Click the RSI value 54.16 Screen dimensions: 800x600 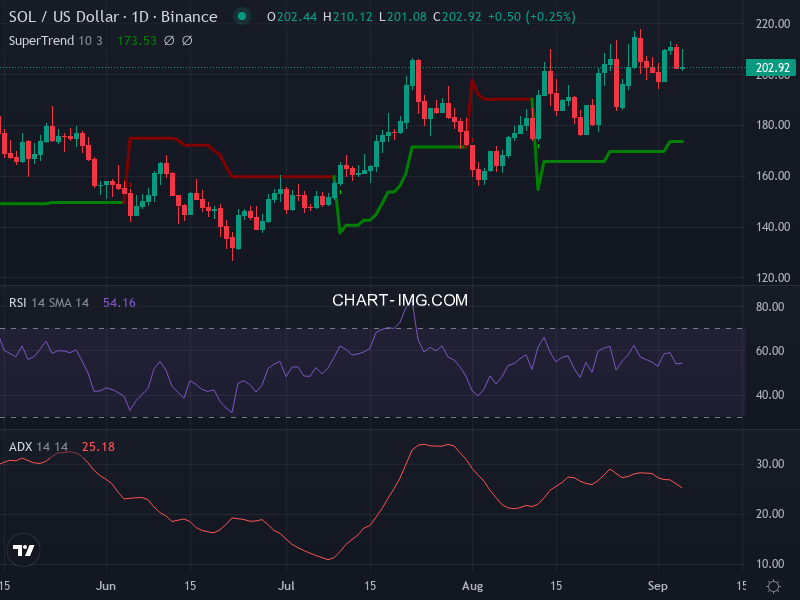coord(119,302)
